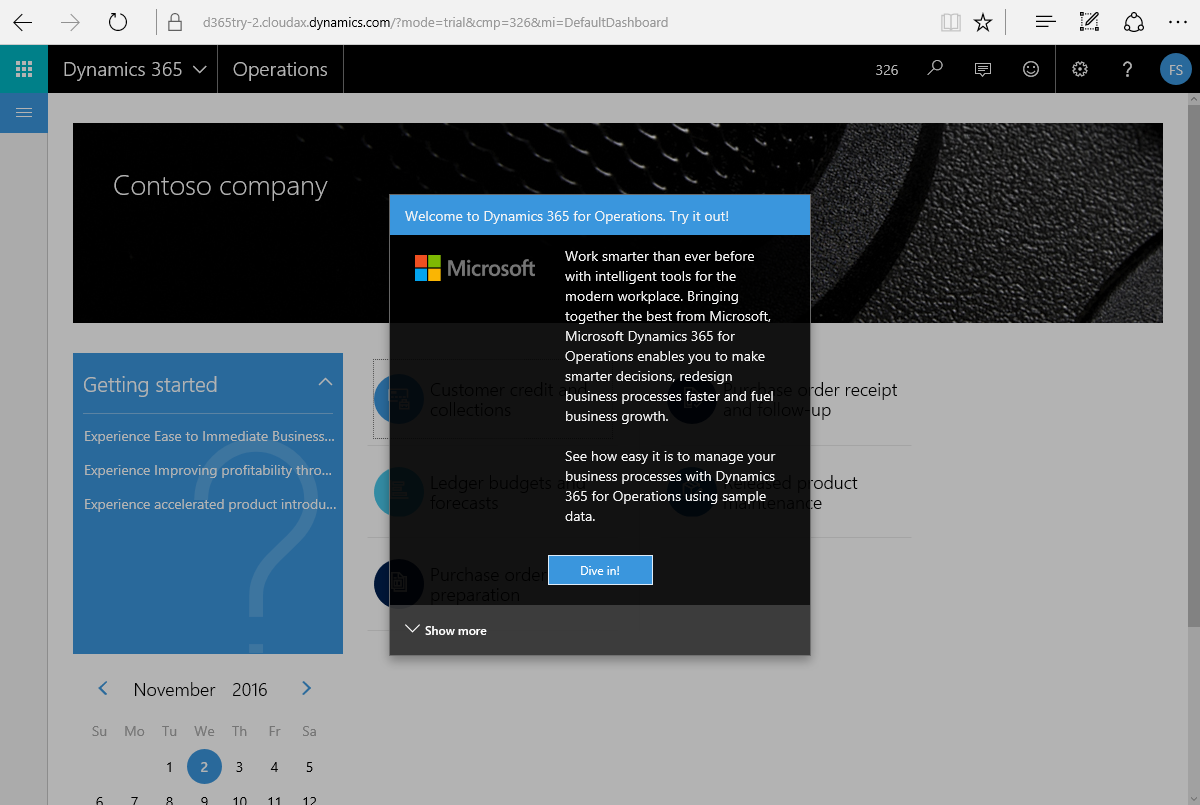1200x805 pixels.
Task: Click the browser address bar URL
Action: tap(435, 22)
